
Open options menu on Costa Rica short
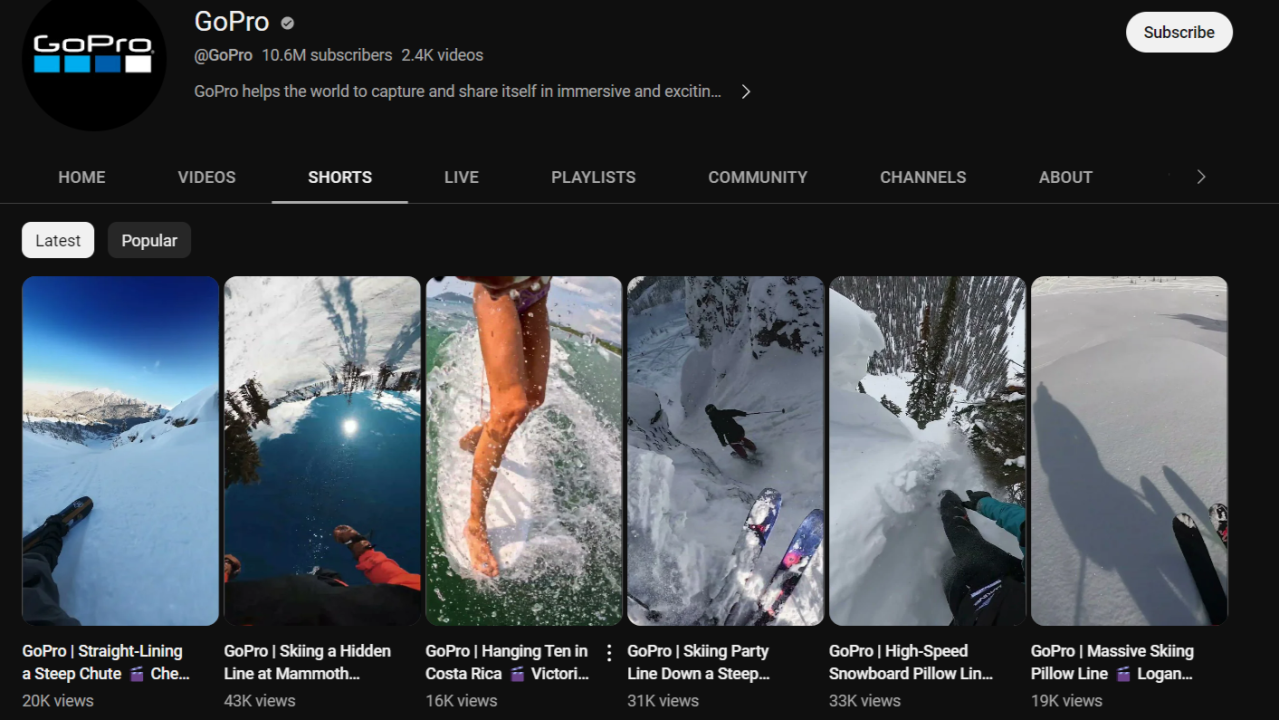coord(609,651)
